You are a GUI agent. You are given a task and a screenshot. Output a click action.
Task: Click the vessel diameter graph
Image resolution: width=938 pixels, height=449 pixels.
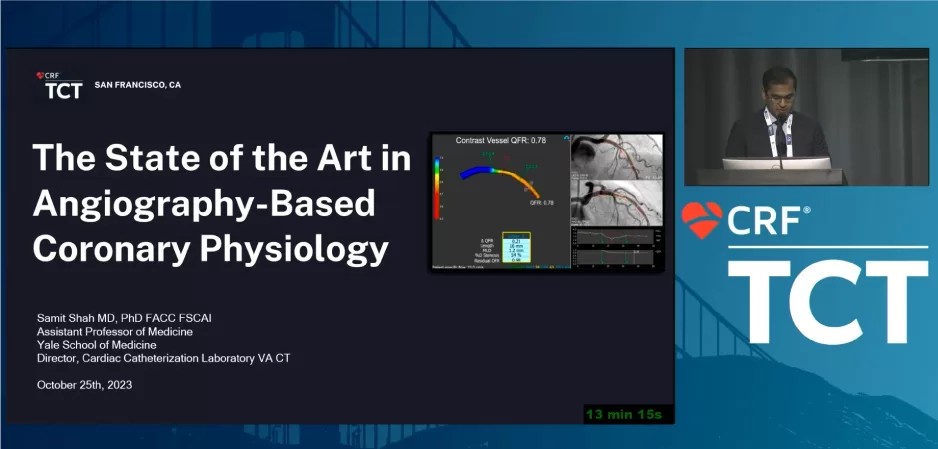pyautogui.click(x=616, y=239)
